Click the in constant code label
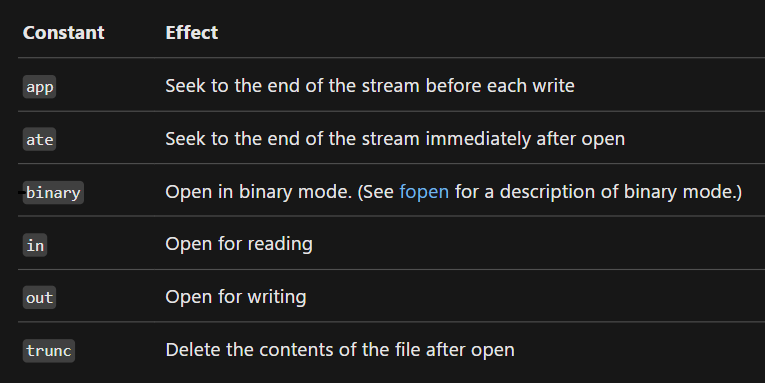The height and width of the screenshot is (383, 765). click(x=35, y=245)
